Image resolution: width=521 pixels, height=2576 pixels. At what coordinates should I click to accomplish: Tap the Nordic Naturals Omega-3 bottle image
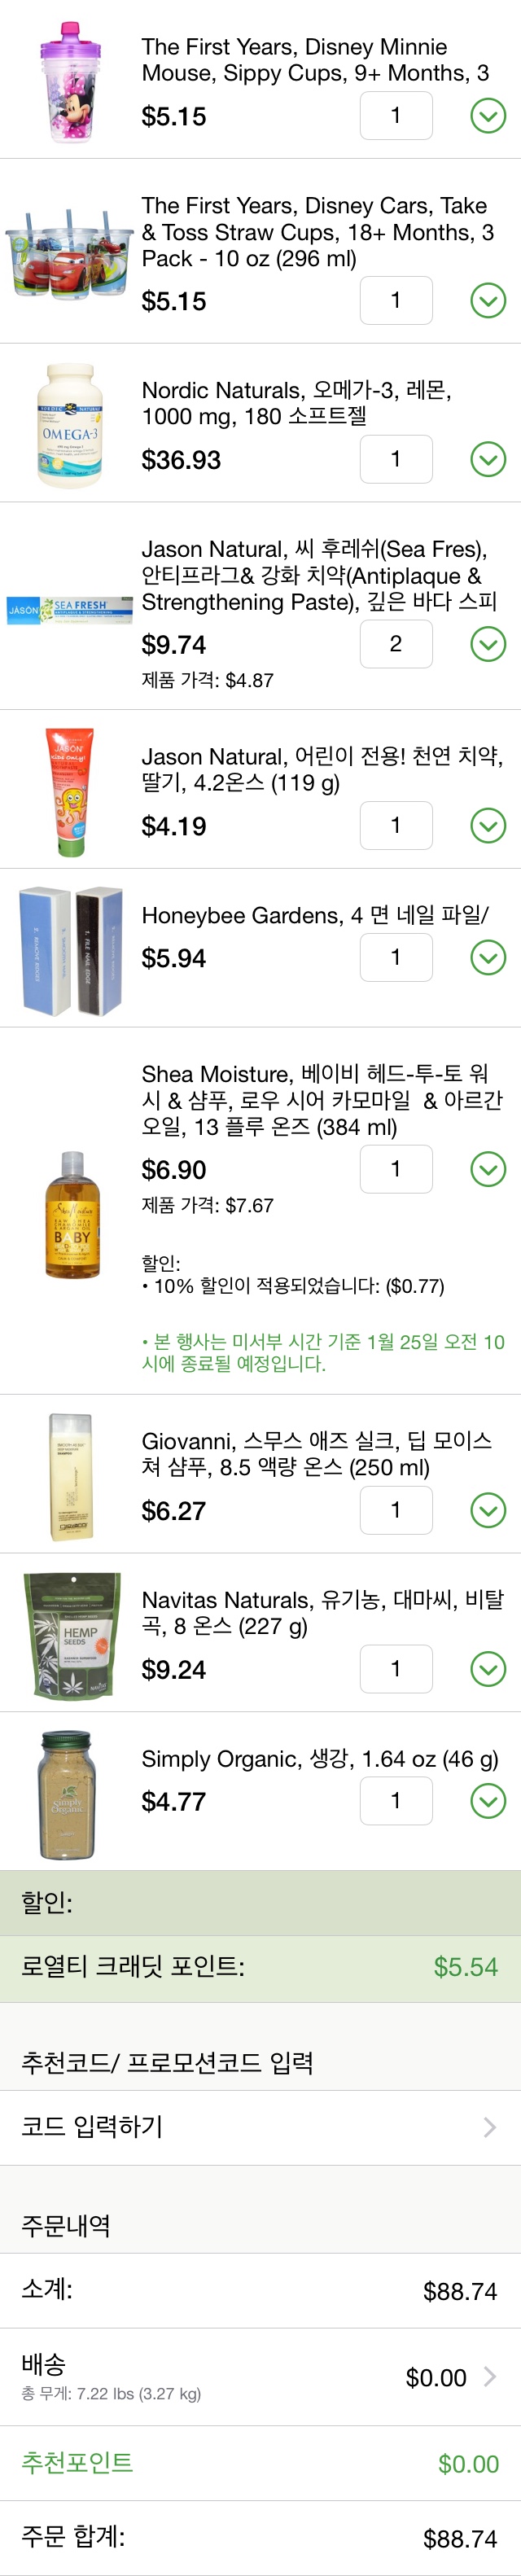coord(69,426)
